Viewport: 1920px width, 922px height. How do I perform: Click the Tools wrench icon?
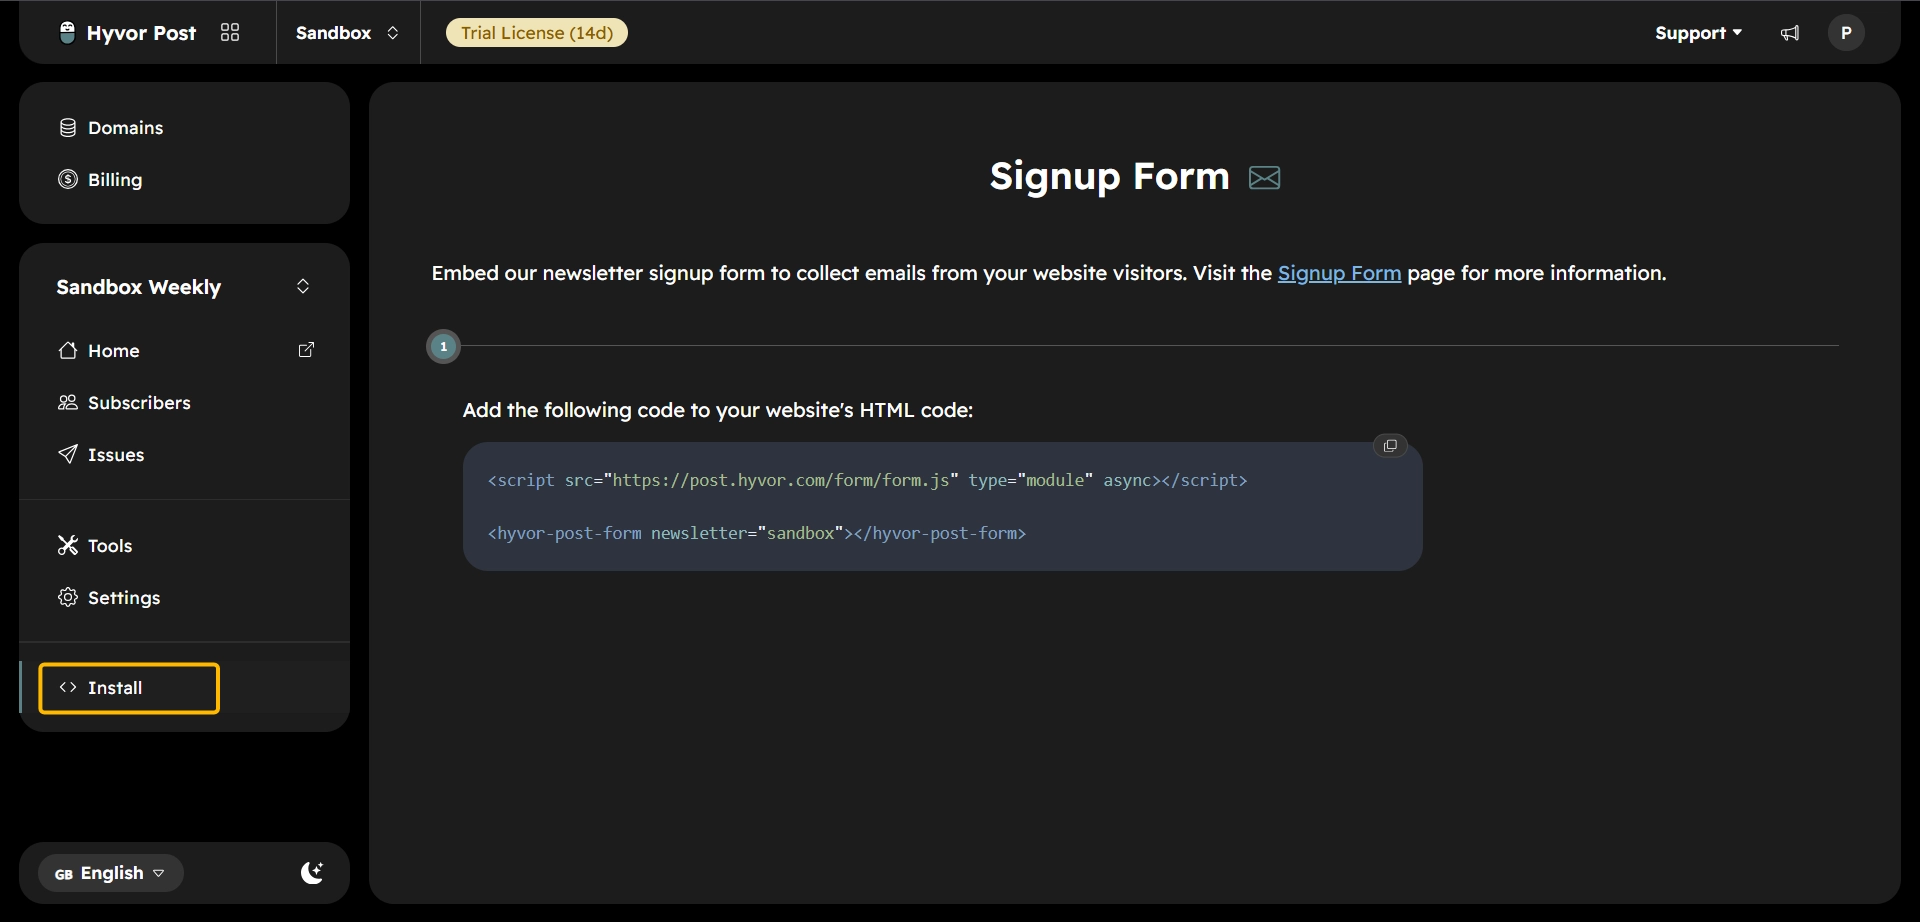(x=68, y=545)
